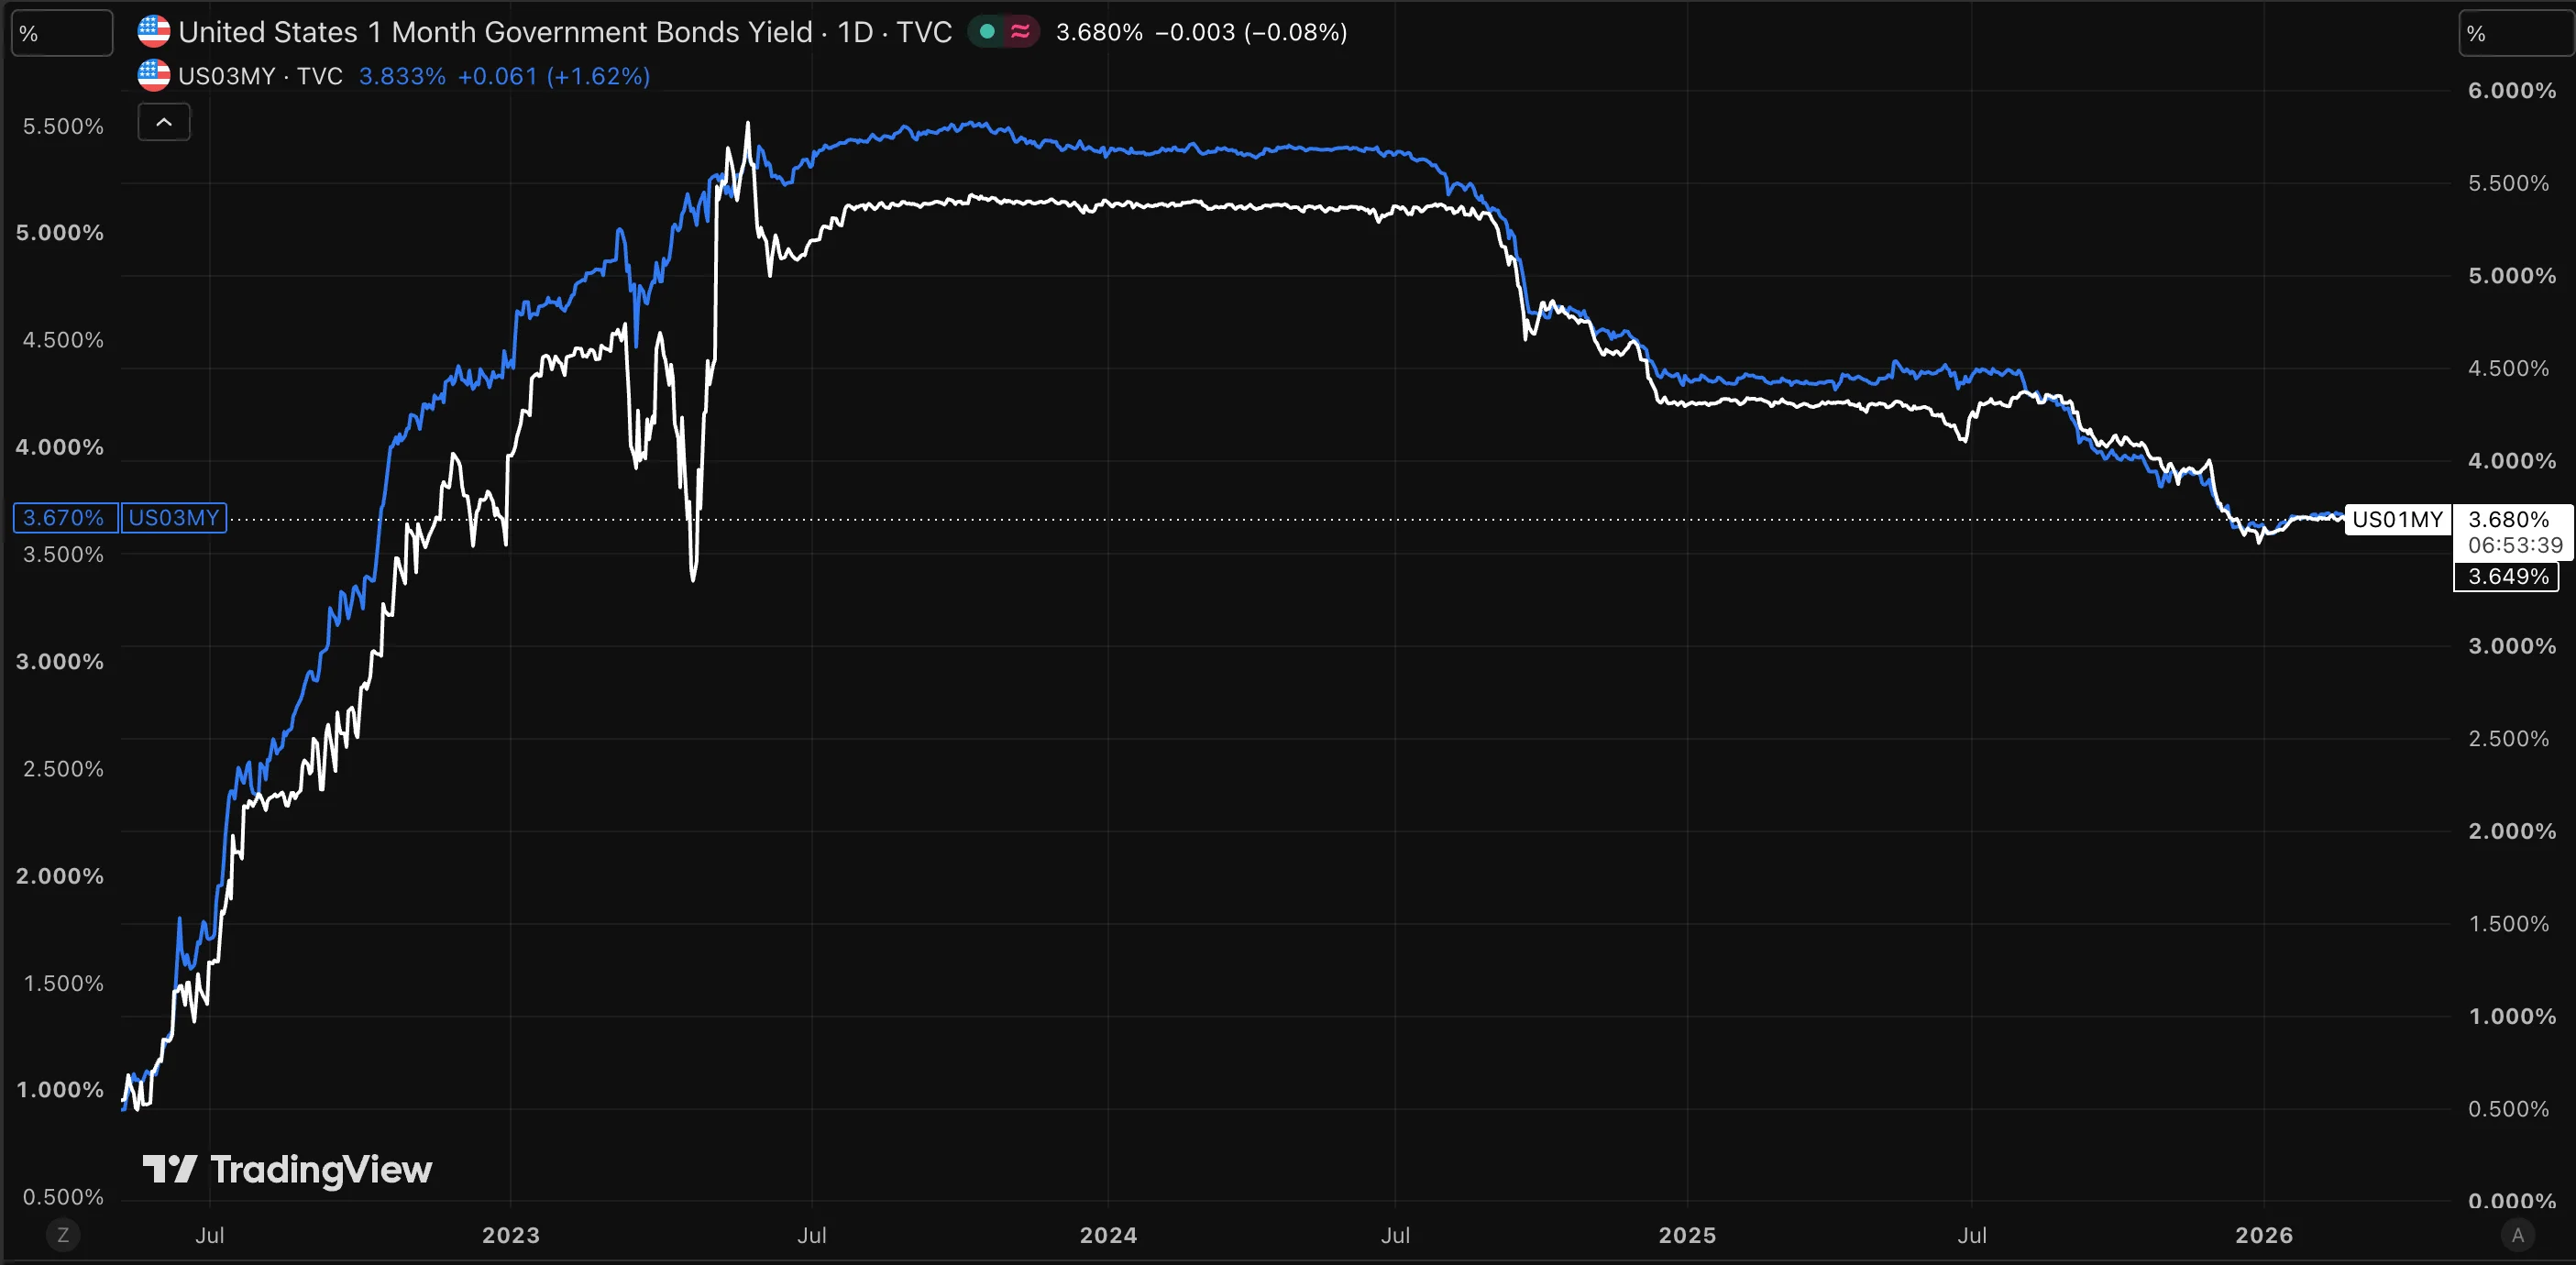This screenshot has width=2576, height=1265.
Task: Click the US flag icon beside the main title
Action: tap(153, 32)
